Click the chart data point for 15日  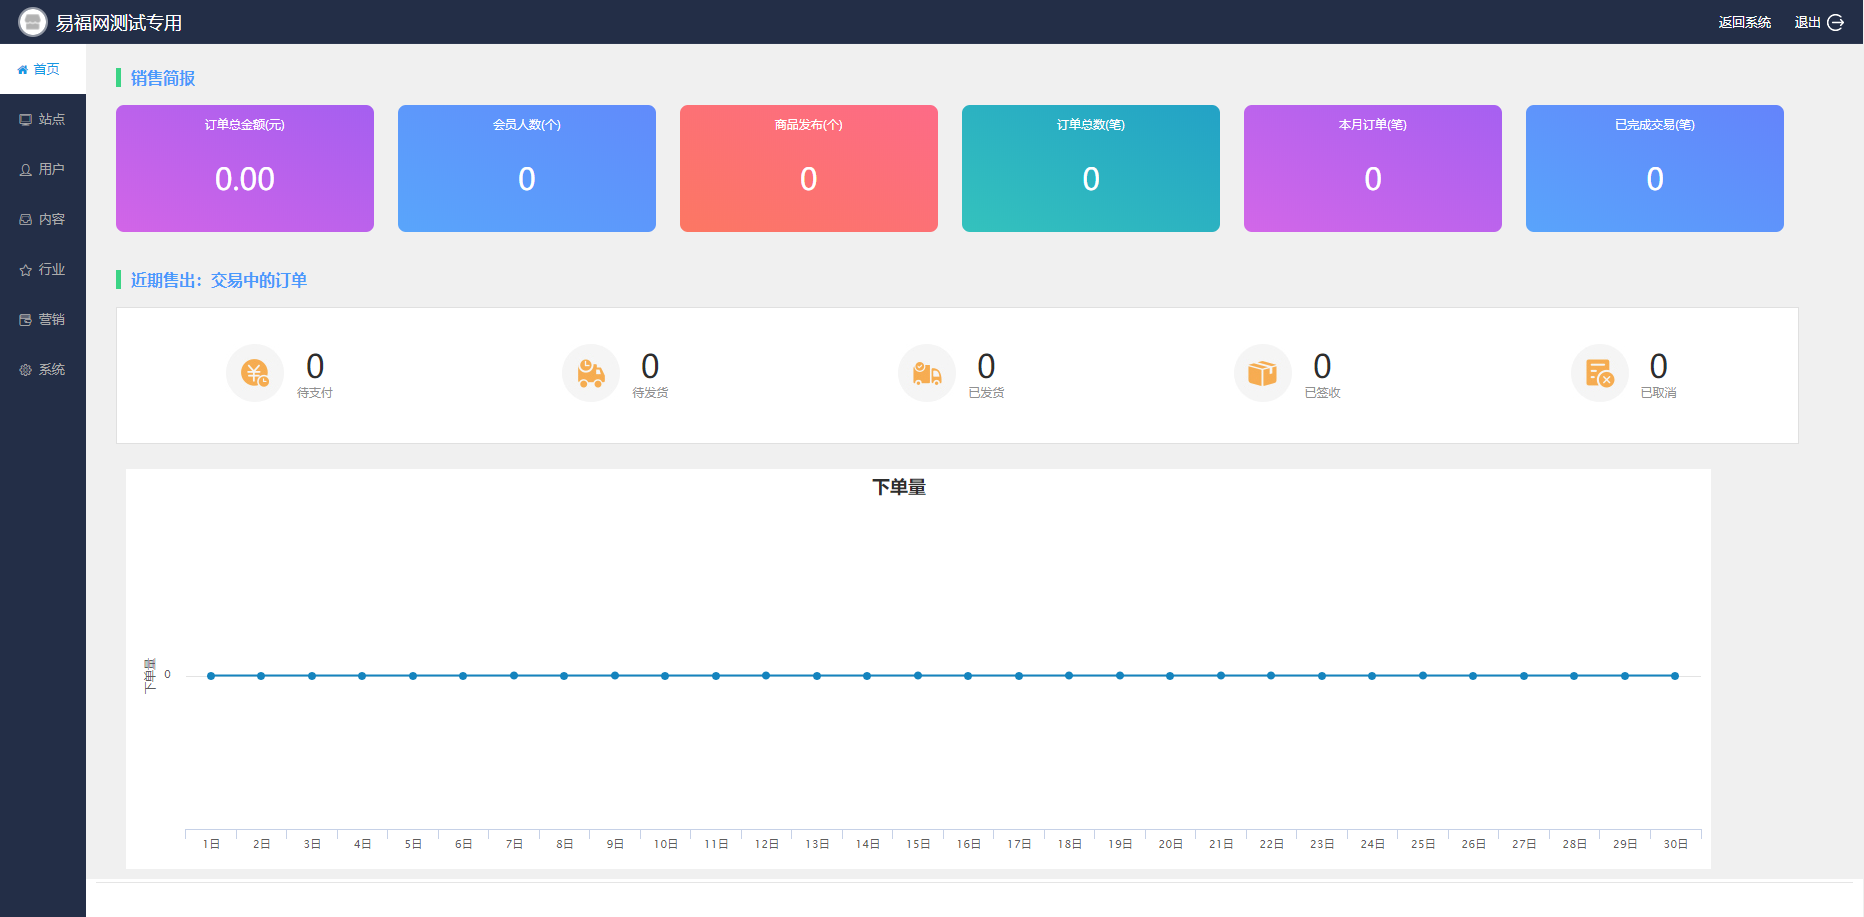click(x=918, y=676)
